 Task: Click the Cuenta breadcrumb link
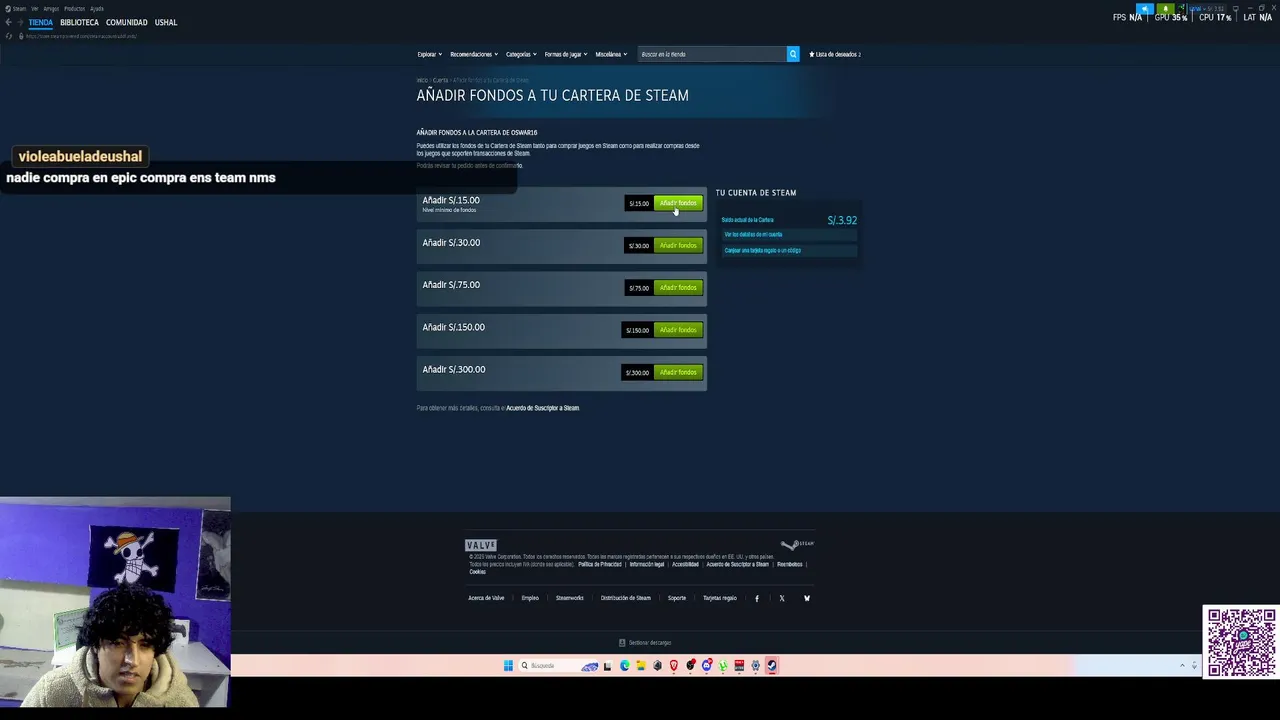pos(440,80)
